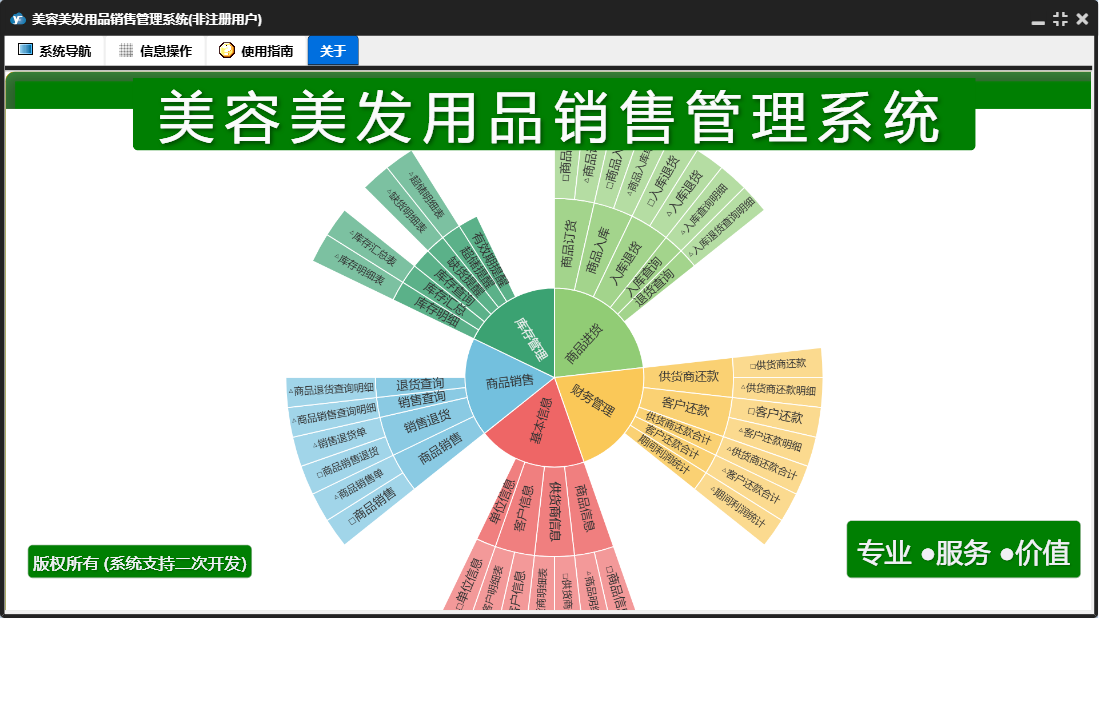Open the 商品销售查询明细 report segment

pyautogui.click(x=336, y=415)
